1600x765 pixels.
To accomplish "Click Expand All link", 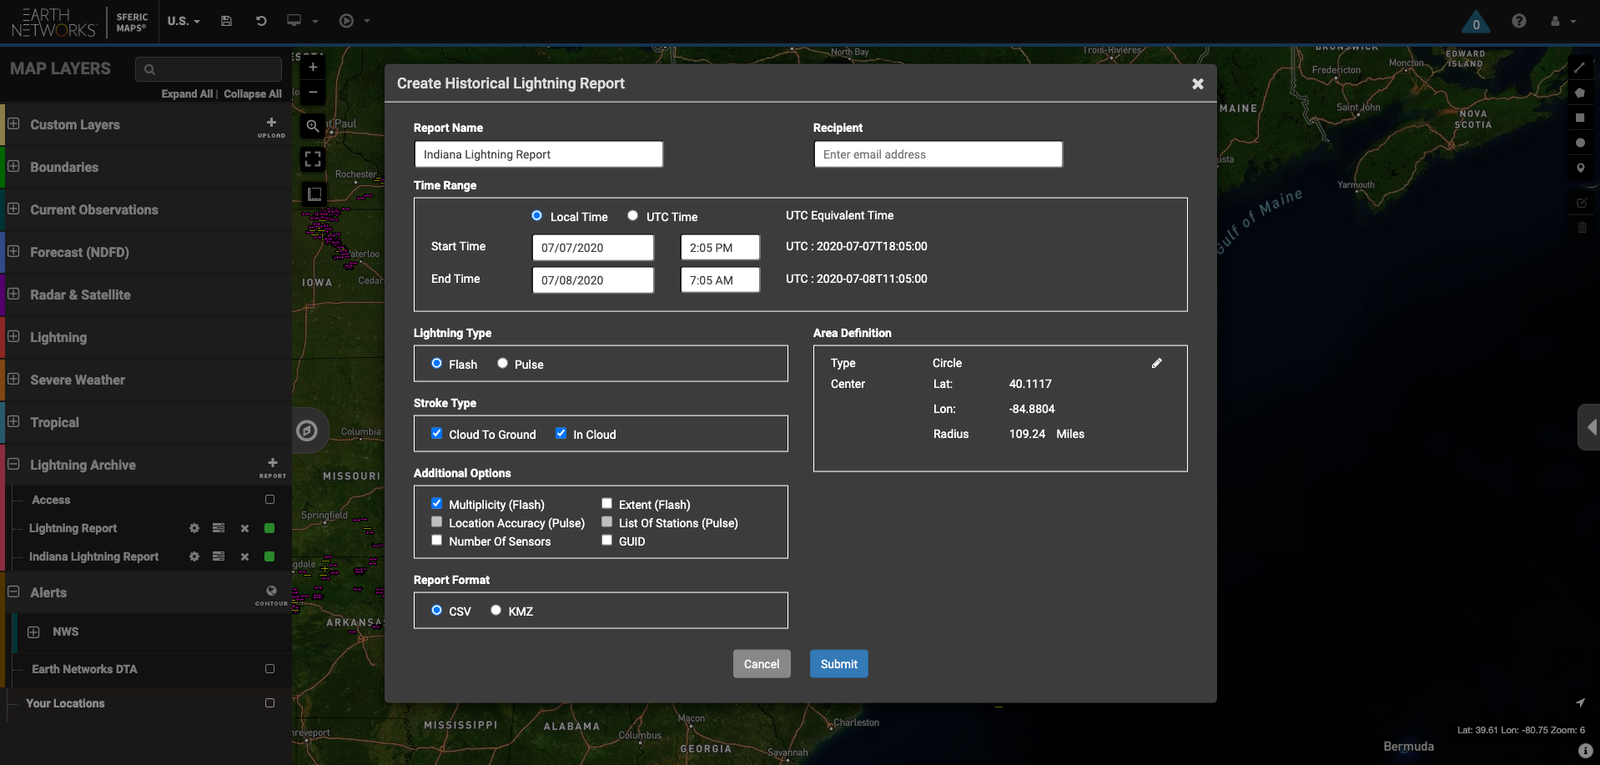I will (x=187, y=94).
